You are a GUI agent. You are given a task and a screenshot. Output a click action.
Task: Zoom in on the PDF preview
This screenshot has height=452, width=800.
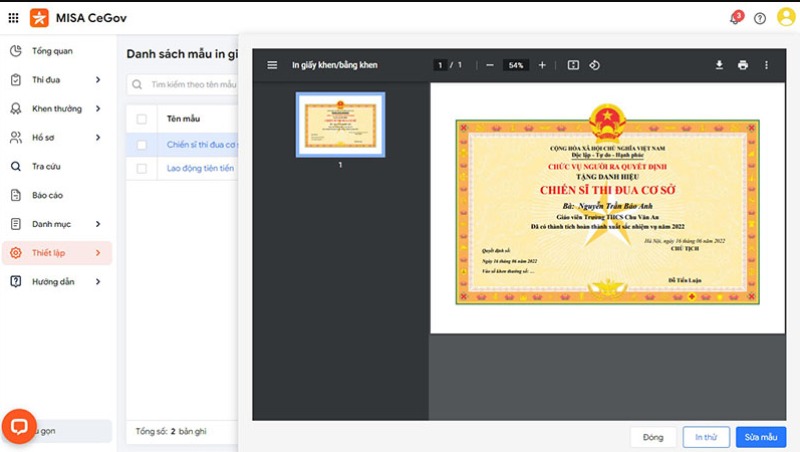coord(542,65)
